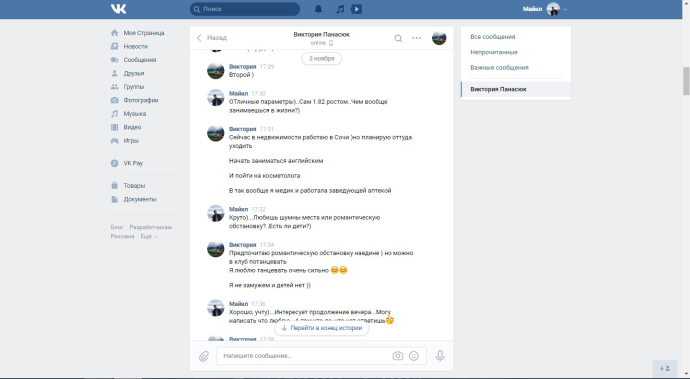Click message 'Начать заниматься английским'

[276, 161]
